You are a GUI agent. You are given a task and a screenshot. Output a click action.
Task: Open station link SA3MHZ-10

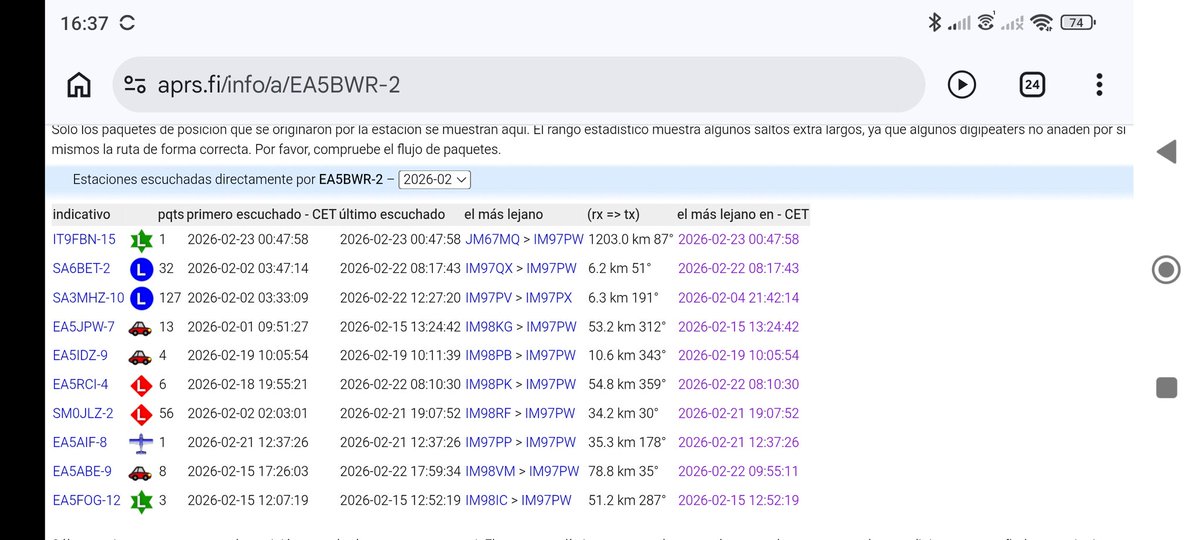pyautogui.click(x=88, y=298)
